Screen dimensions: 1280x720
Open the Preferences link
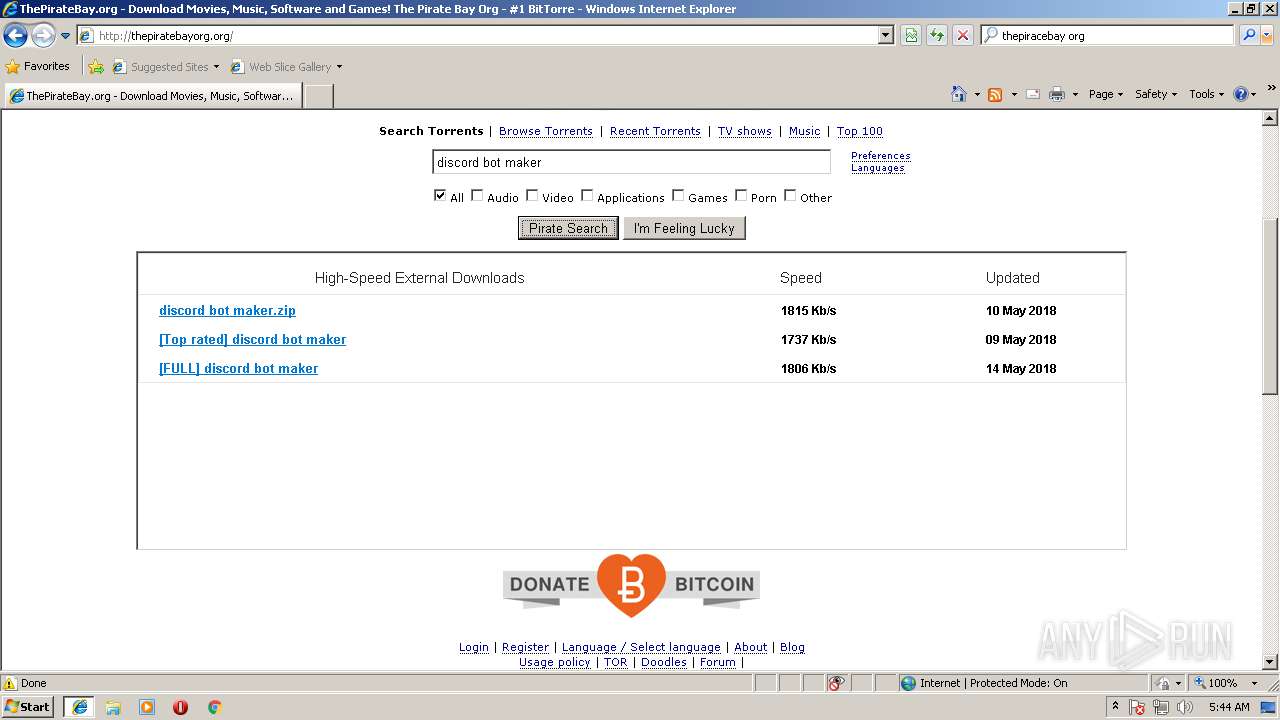click(881, 156)
